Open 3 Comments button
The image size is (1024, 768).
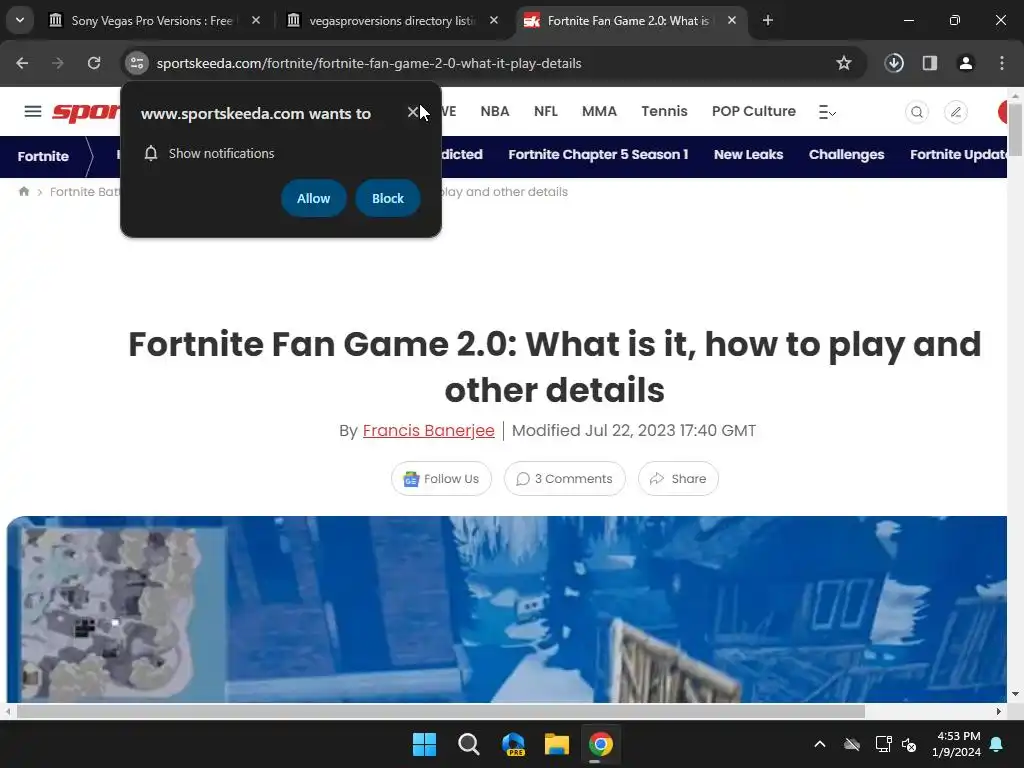[x=564, y=479]
